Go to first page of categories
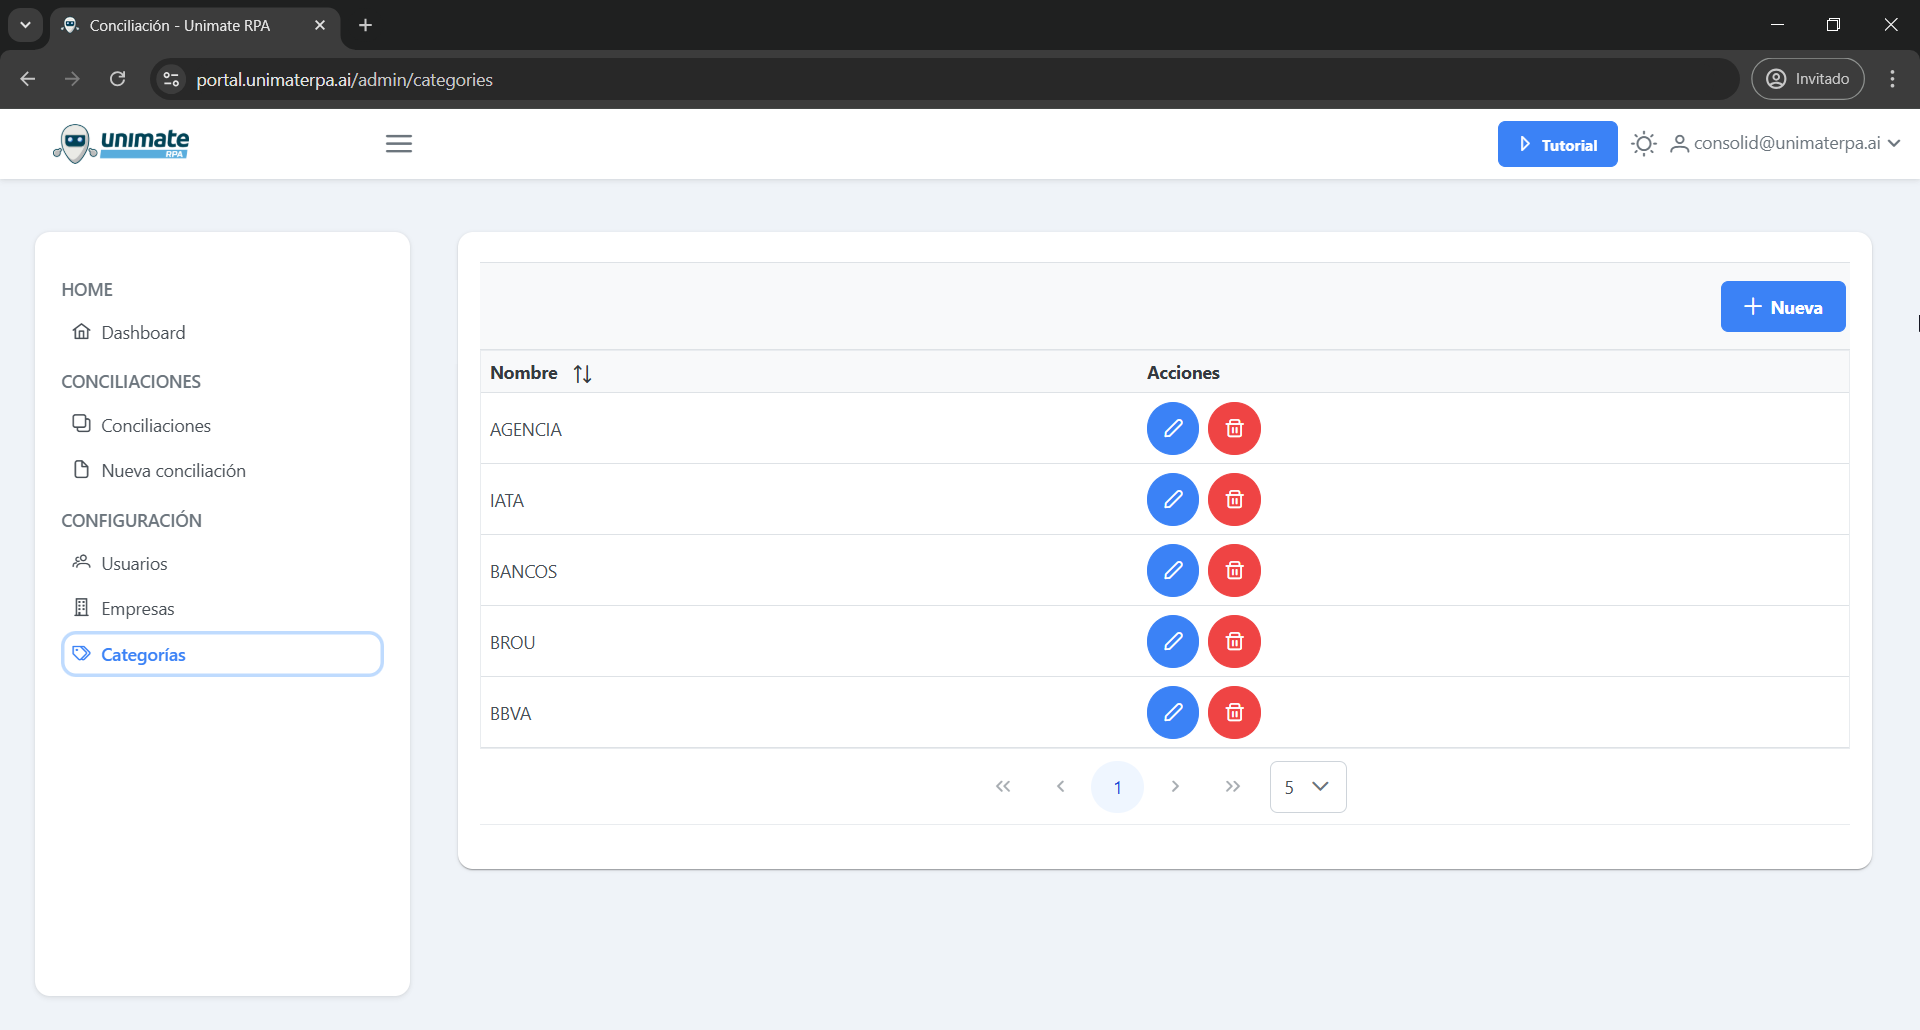 coord(1003,787)
